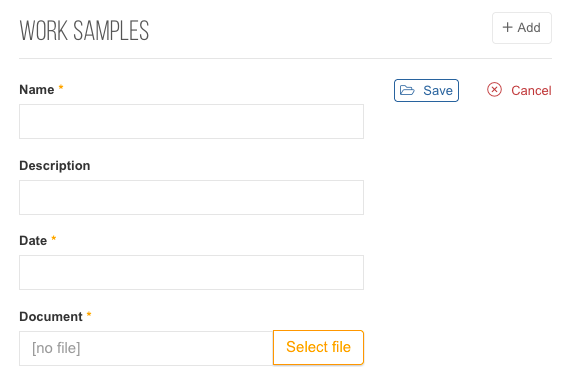The height and width of the screenshot is (391, 571).
Task: Click the open-folder icon inside Save
Action: tap(407, 90)
